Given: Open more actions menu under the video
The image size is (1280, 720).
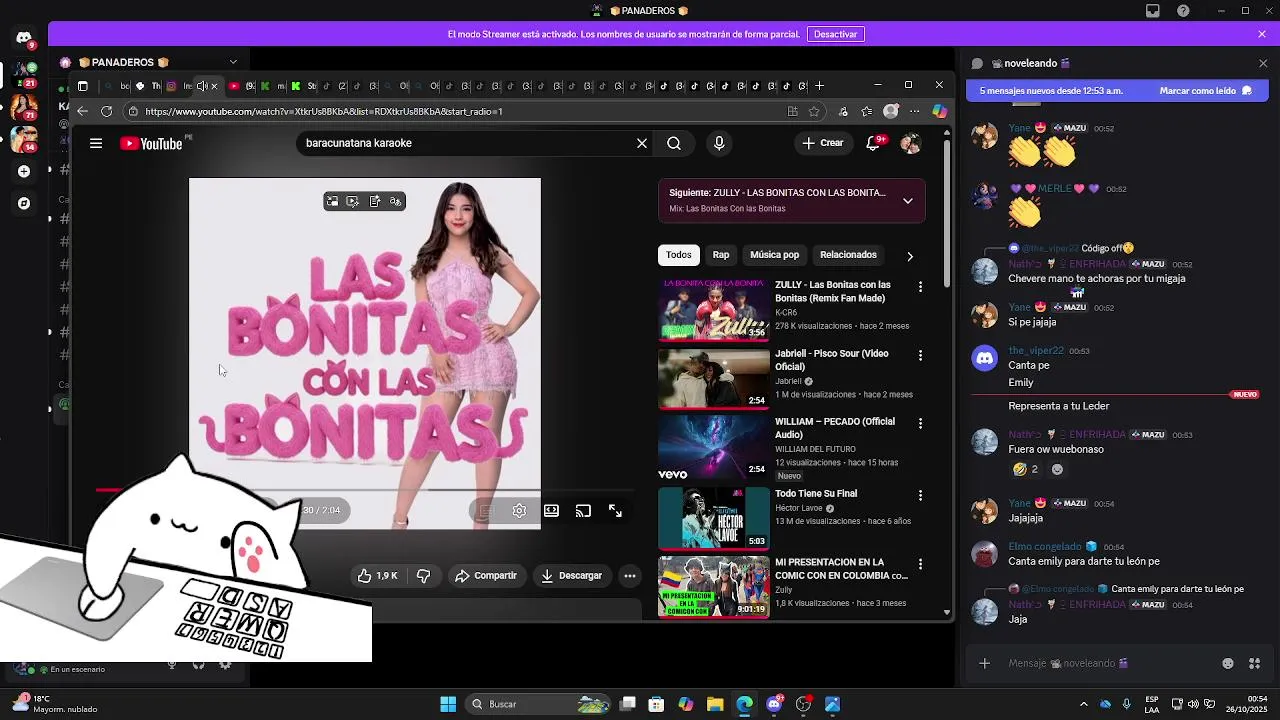Looking at the screenshot, I should pos(629,576).
